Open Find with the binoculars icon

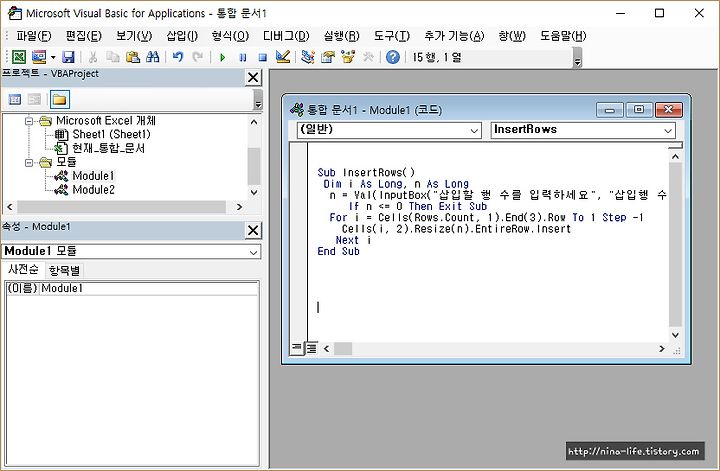coord(152,57)
